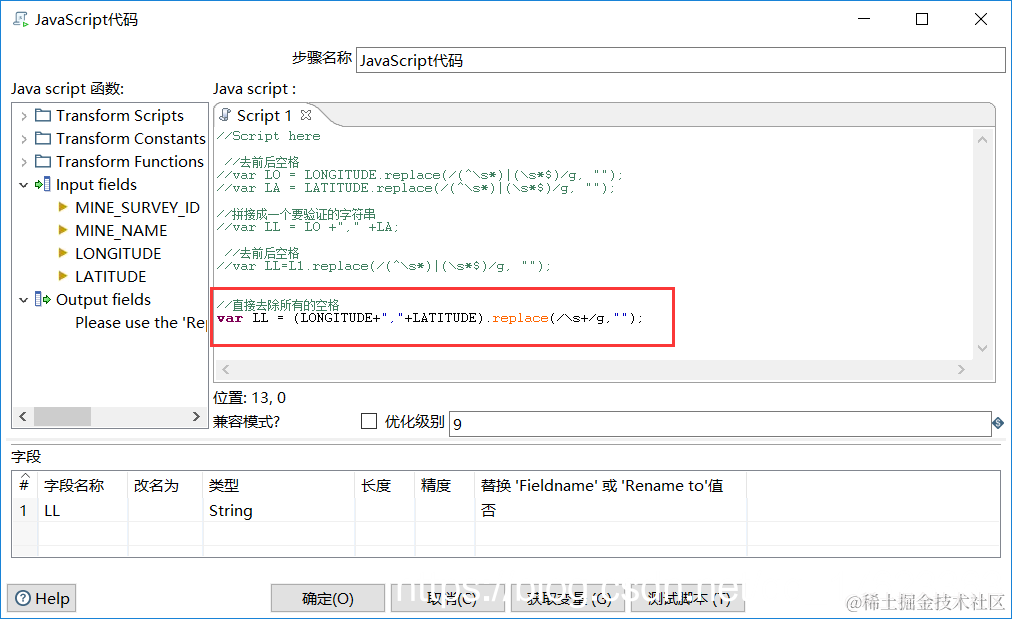Viewport: 1012px width, 619px height.
Task: Toggle the compatibility mode checkbox
Action: (369, 421)
